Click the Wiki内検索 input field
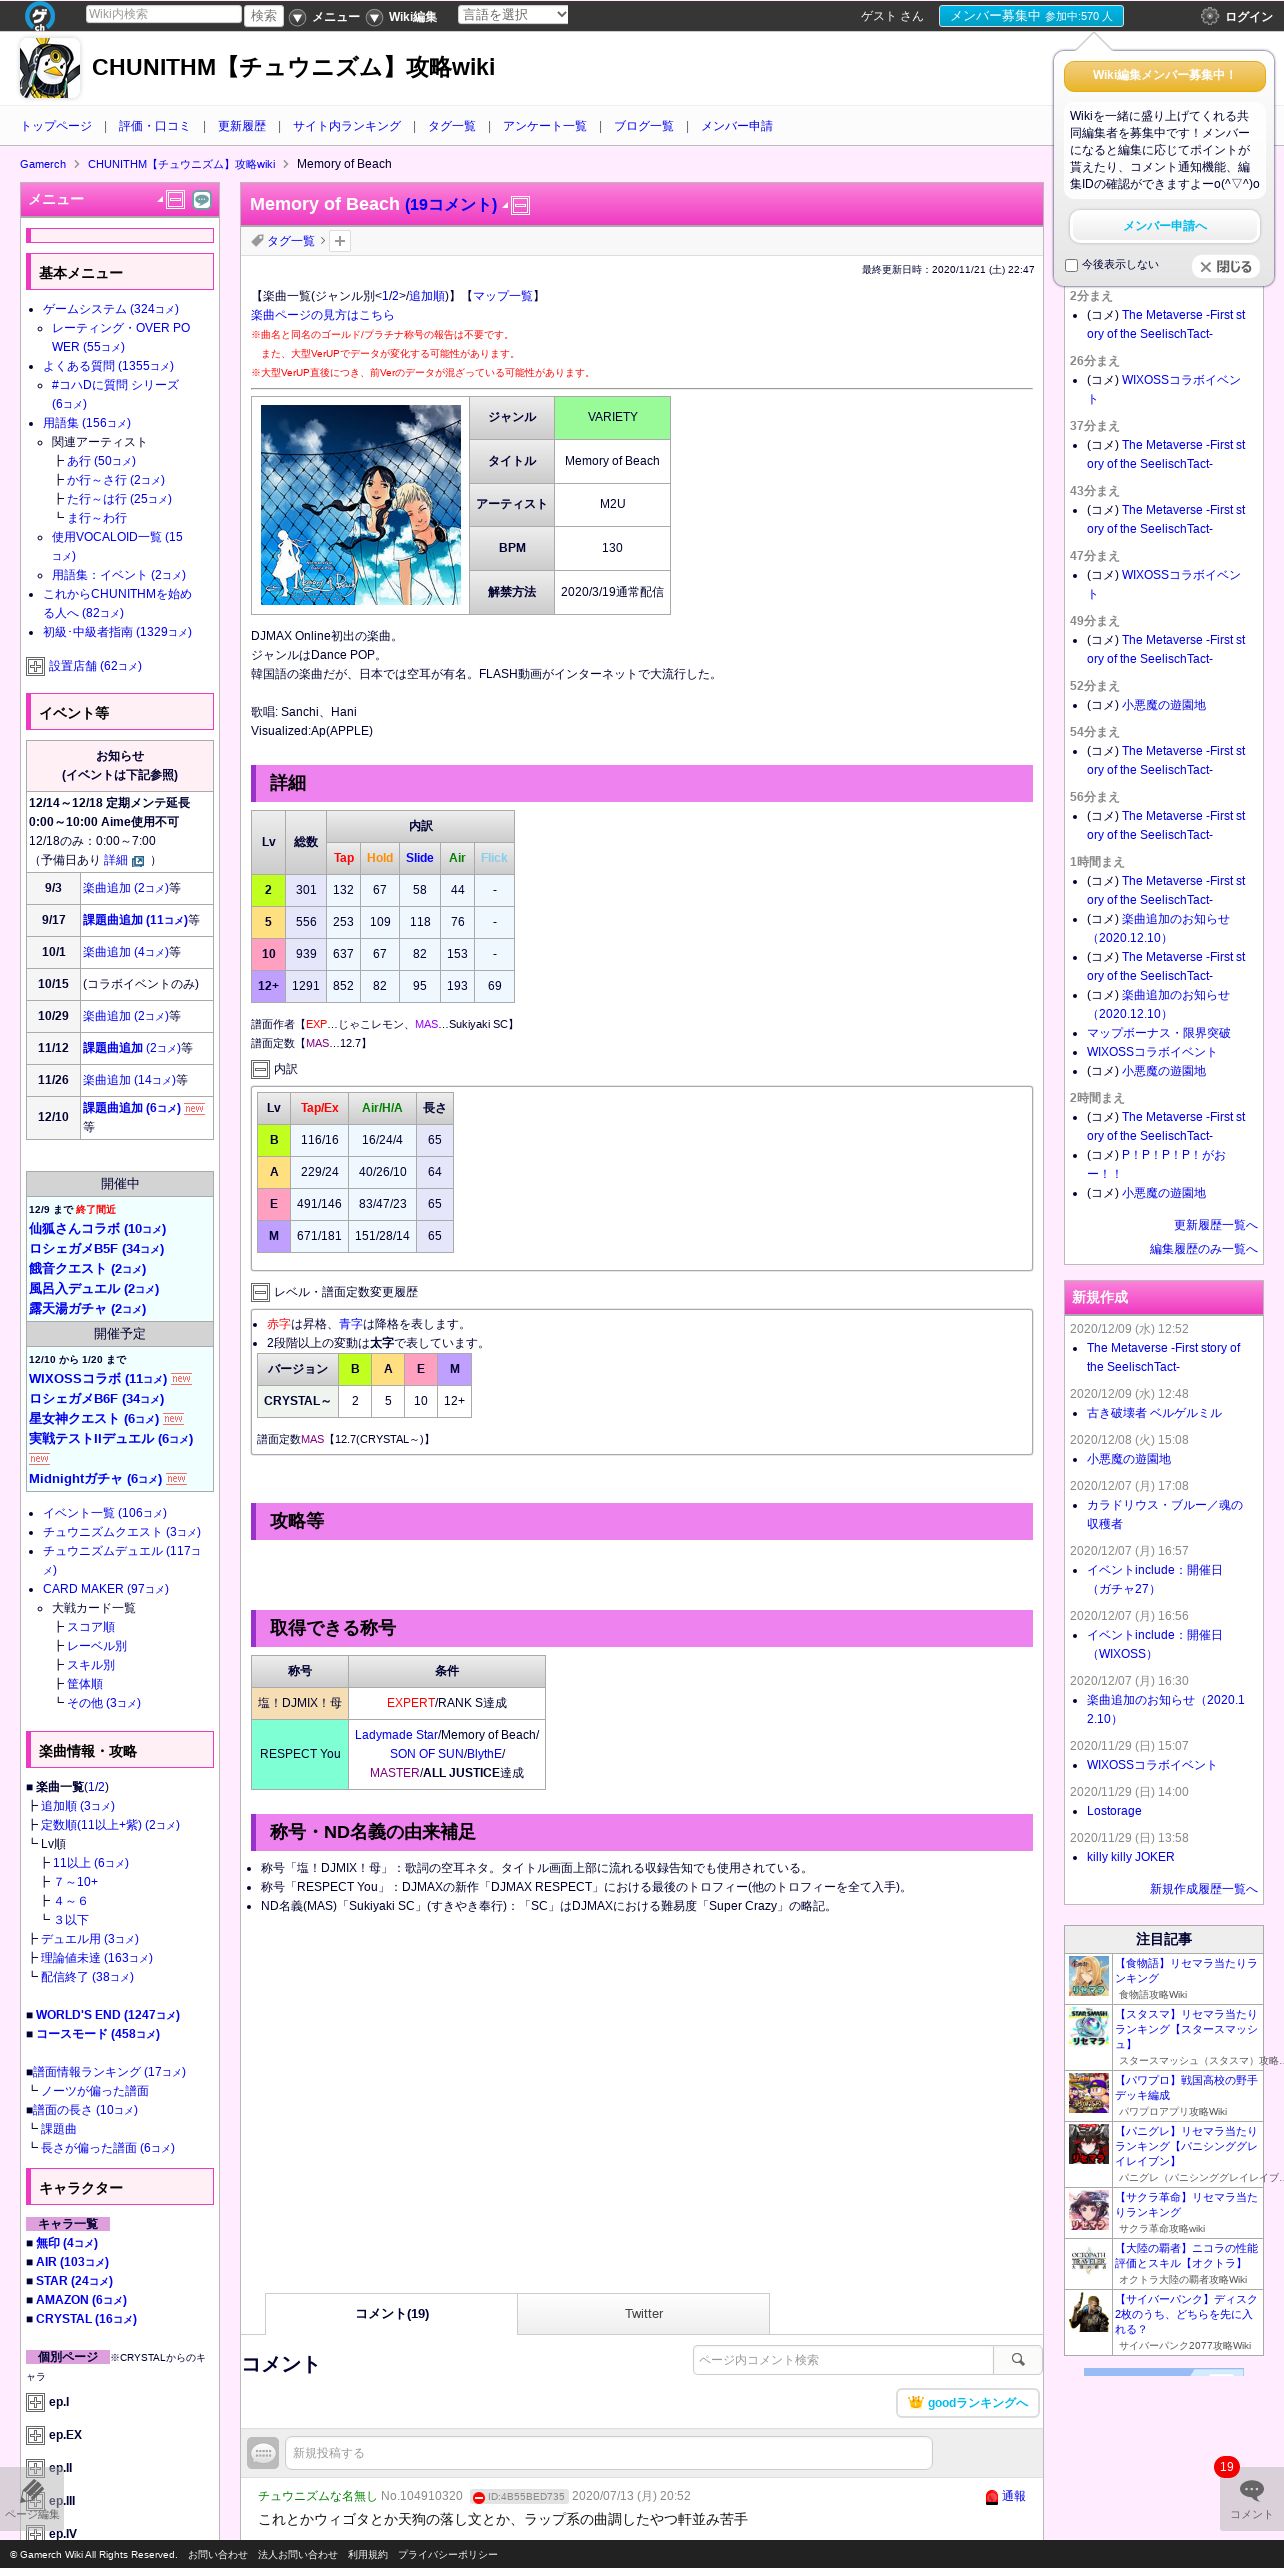 coord(164,15)
